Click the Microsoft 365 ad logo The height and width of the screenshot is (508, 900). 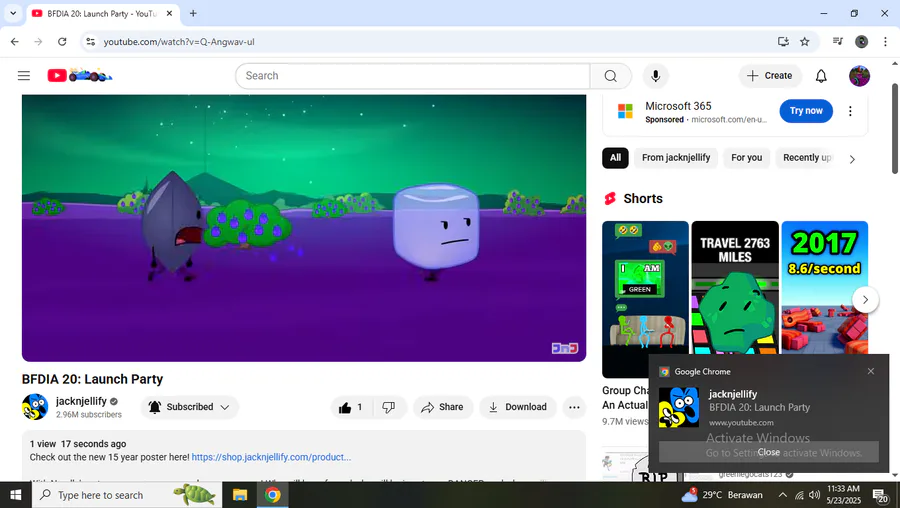[625, 111]
